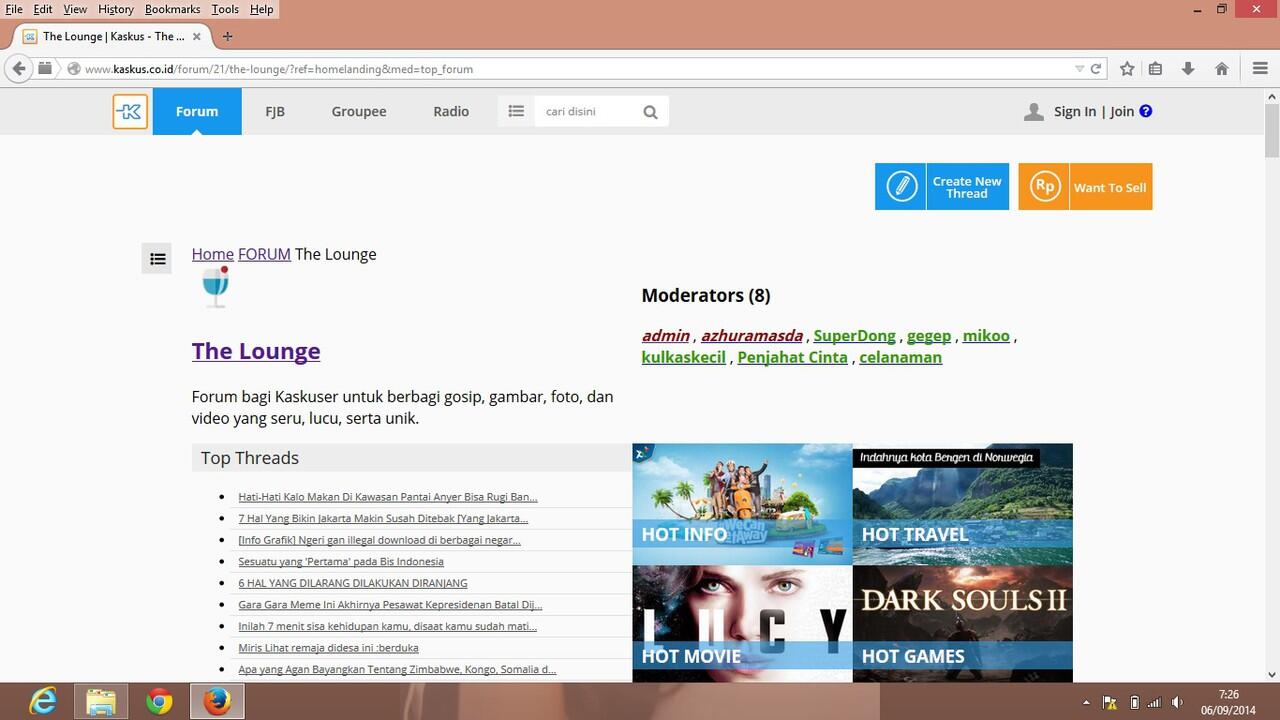Open moderator kulkaskecil profile

tap(684, 357)
